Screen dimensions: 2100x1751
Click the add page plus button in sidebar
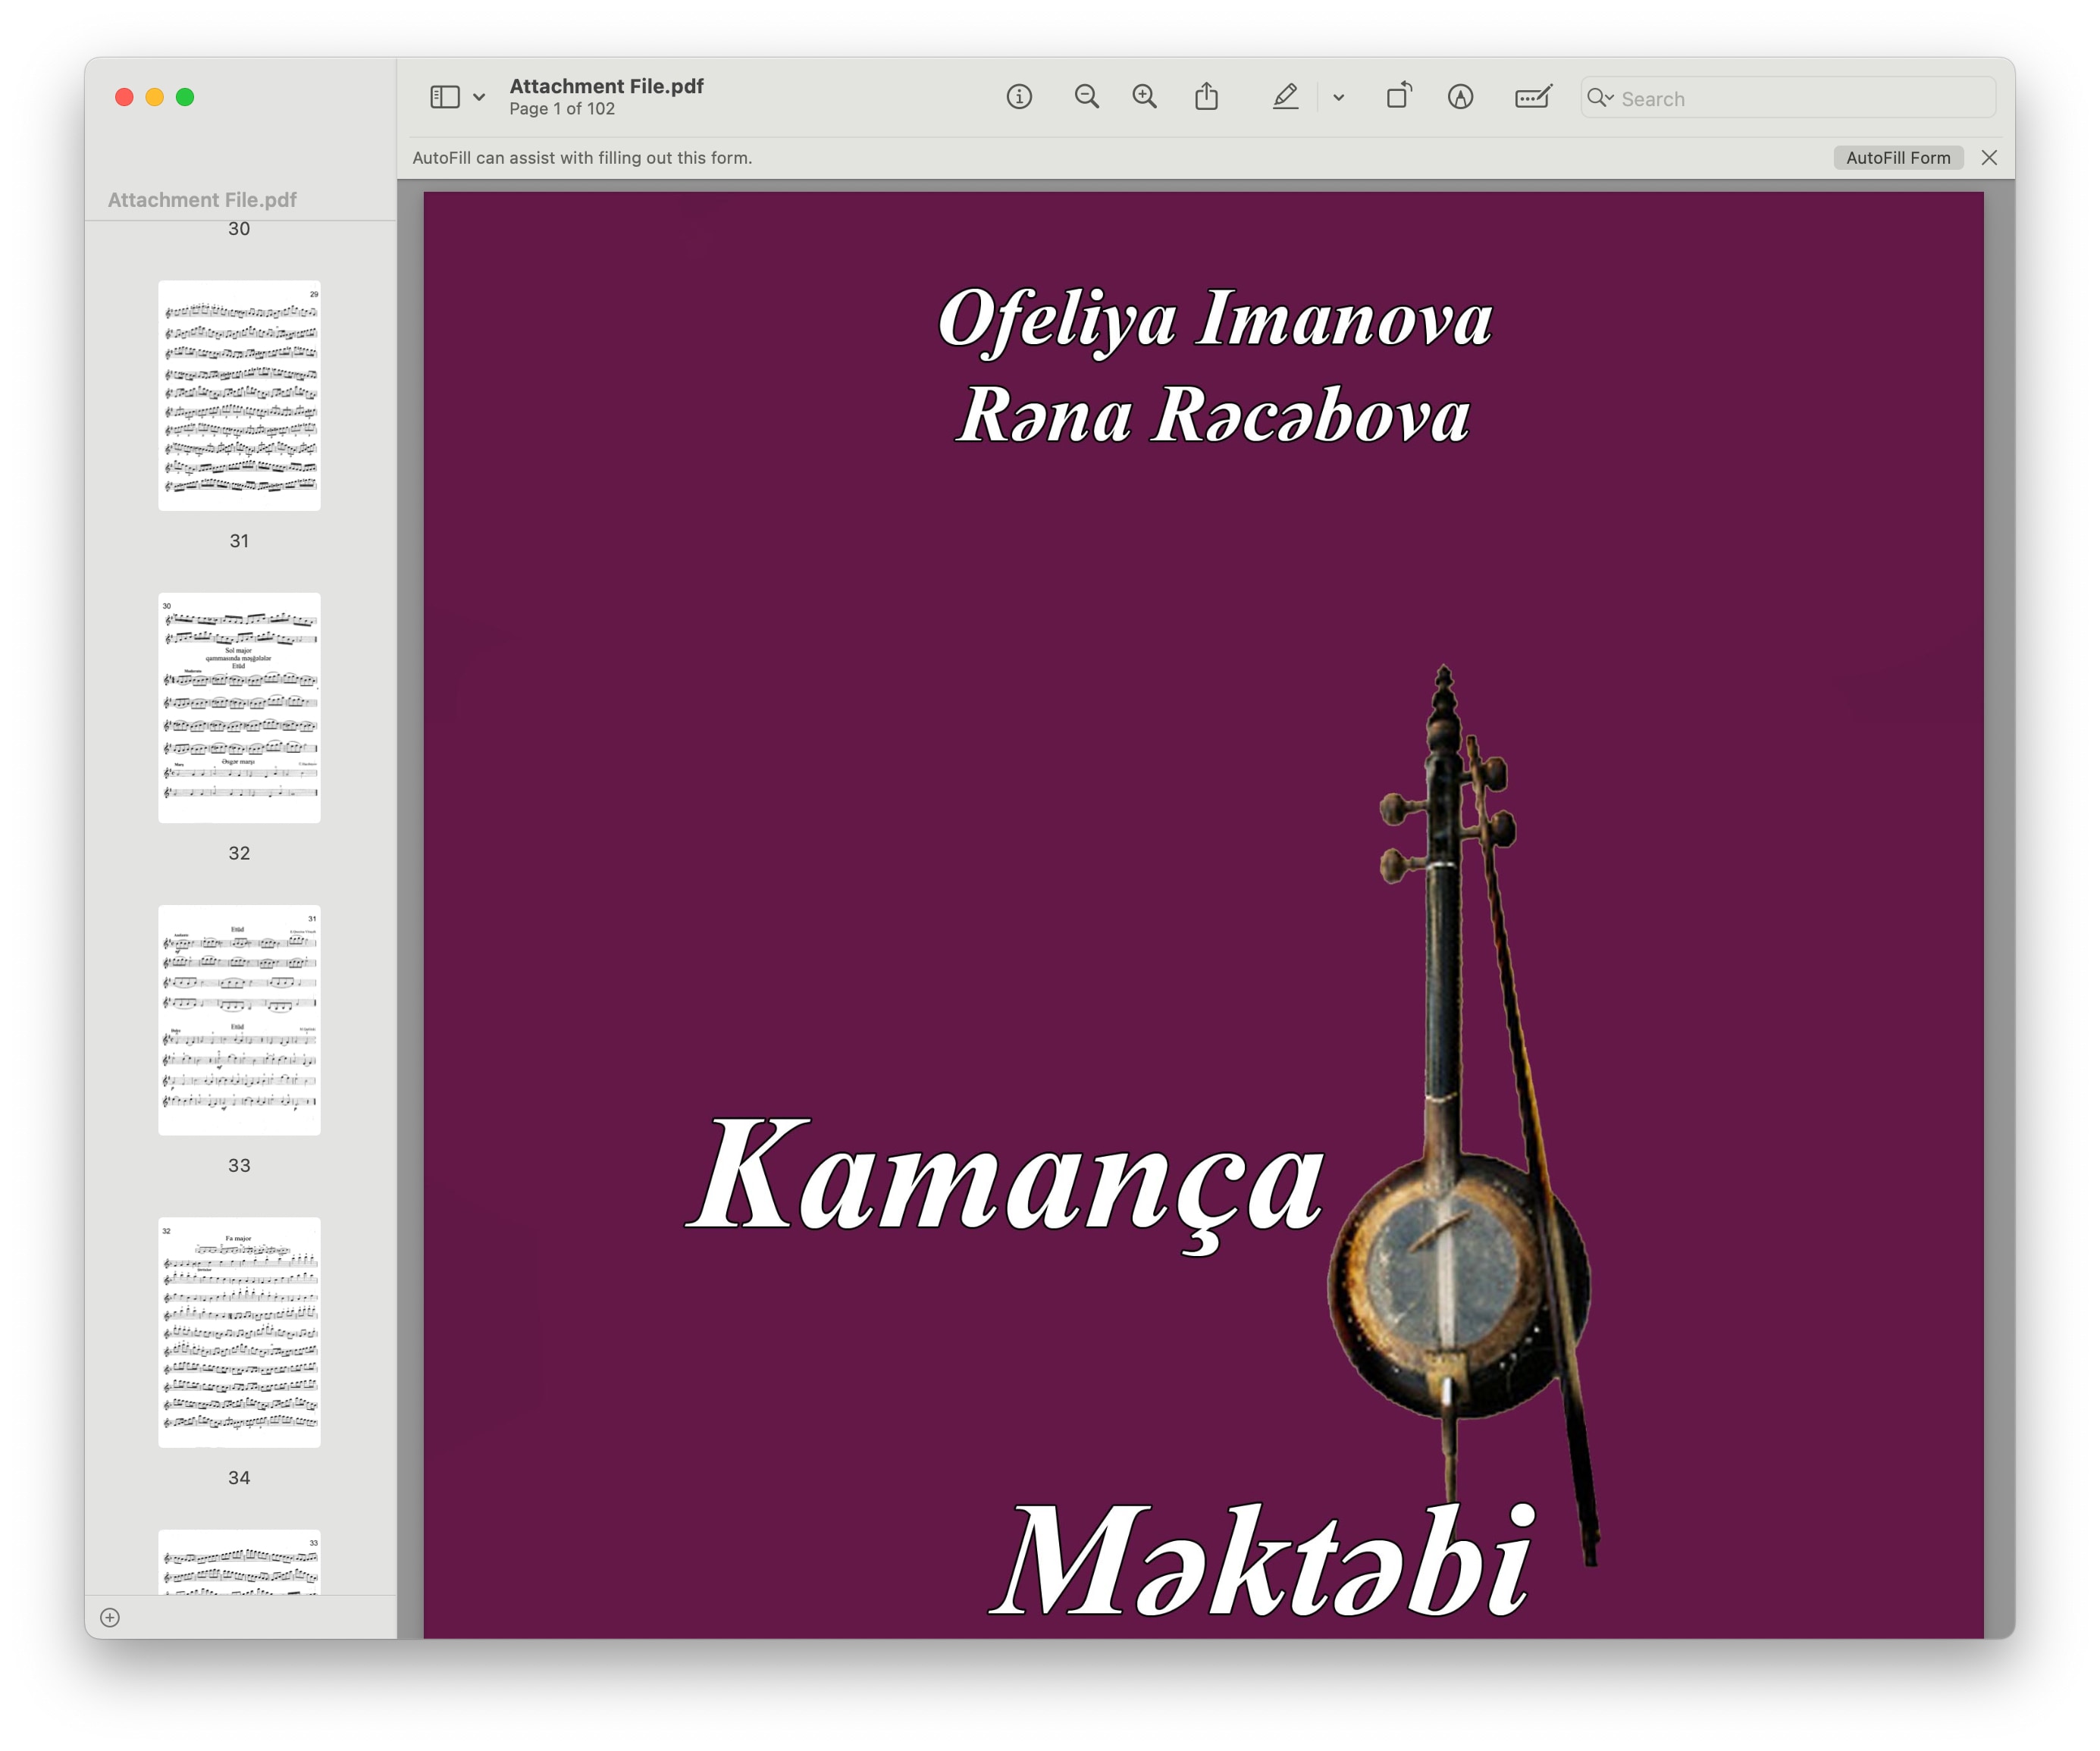110,1618
